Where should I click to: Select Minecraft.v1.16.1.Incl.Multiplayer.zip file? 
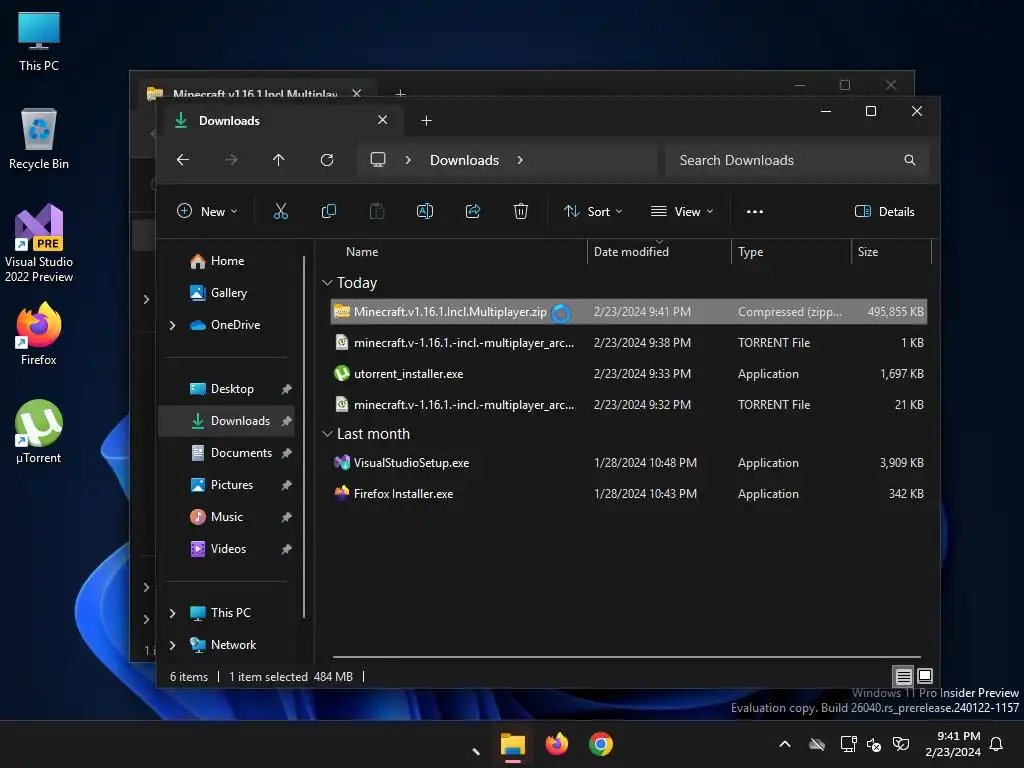[628, 312]
